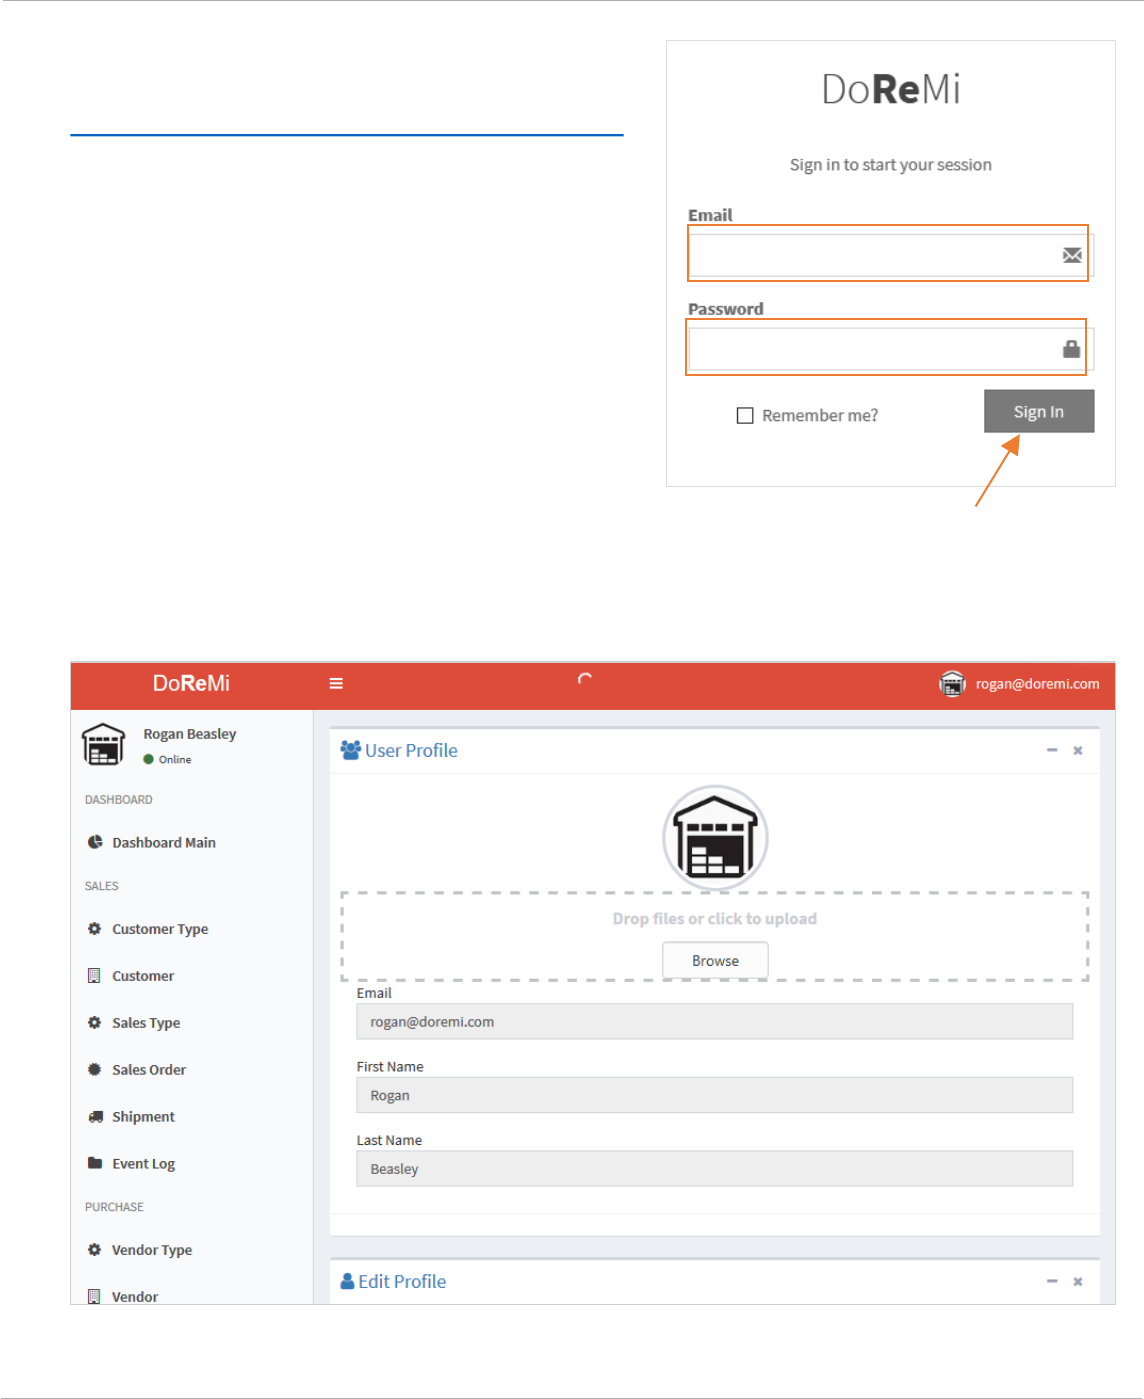Click the profile Email field rogan@doremi.com
The width and height of the screenshot is (1144, 1399).
click(x=715, y=1021)
